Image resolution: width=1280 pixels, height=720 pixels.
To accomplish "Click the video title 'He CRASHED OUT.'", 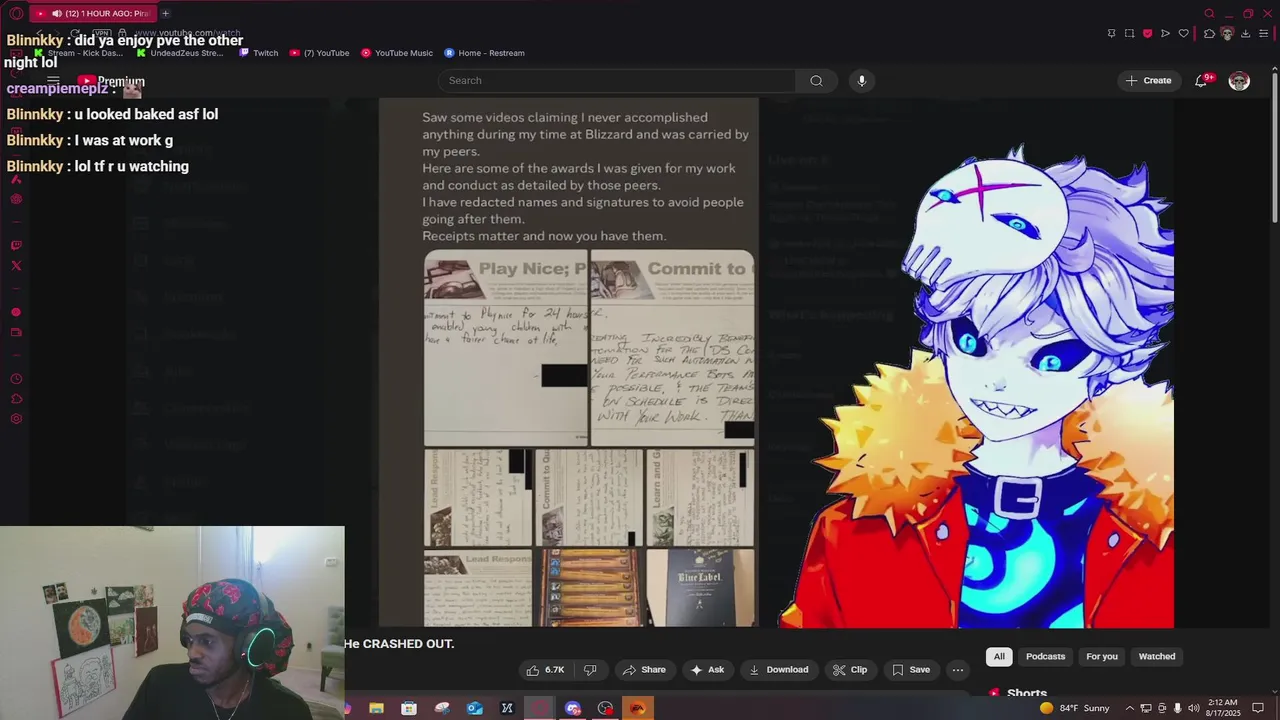I will [399, 644].
